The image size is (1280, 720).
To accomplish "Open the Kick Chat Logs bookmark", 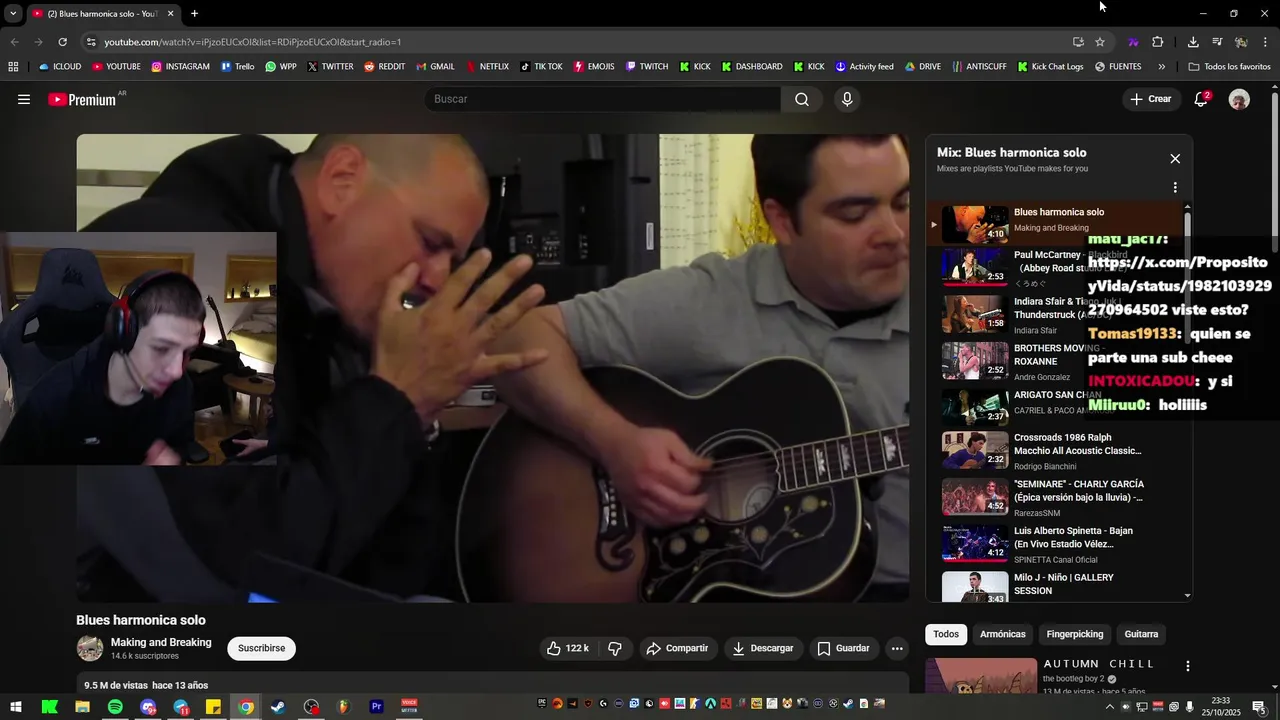I will coord(1050,67).
